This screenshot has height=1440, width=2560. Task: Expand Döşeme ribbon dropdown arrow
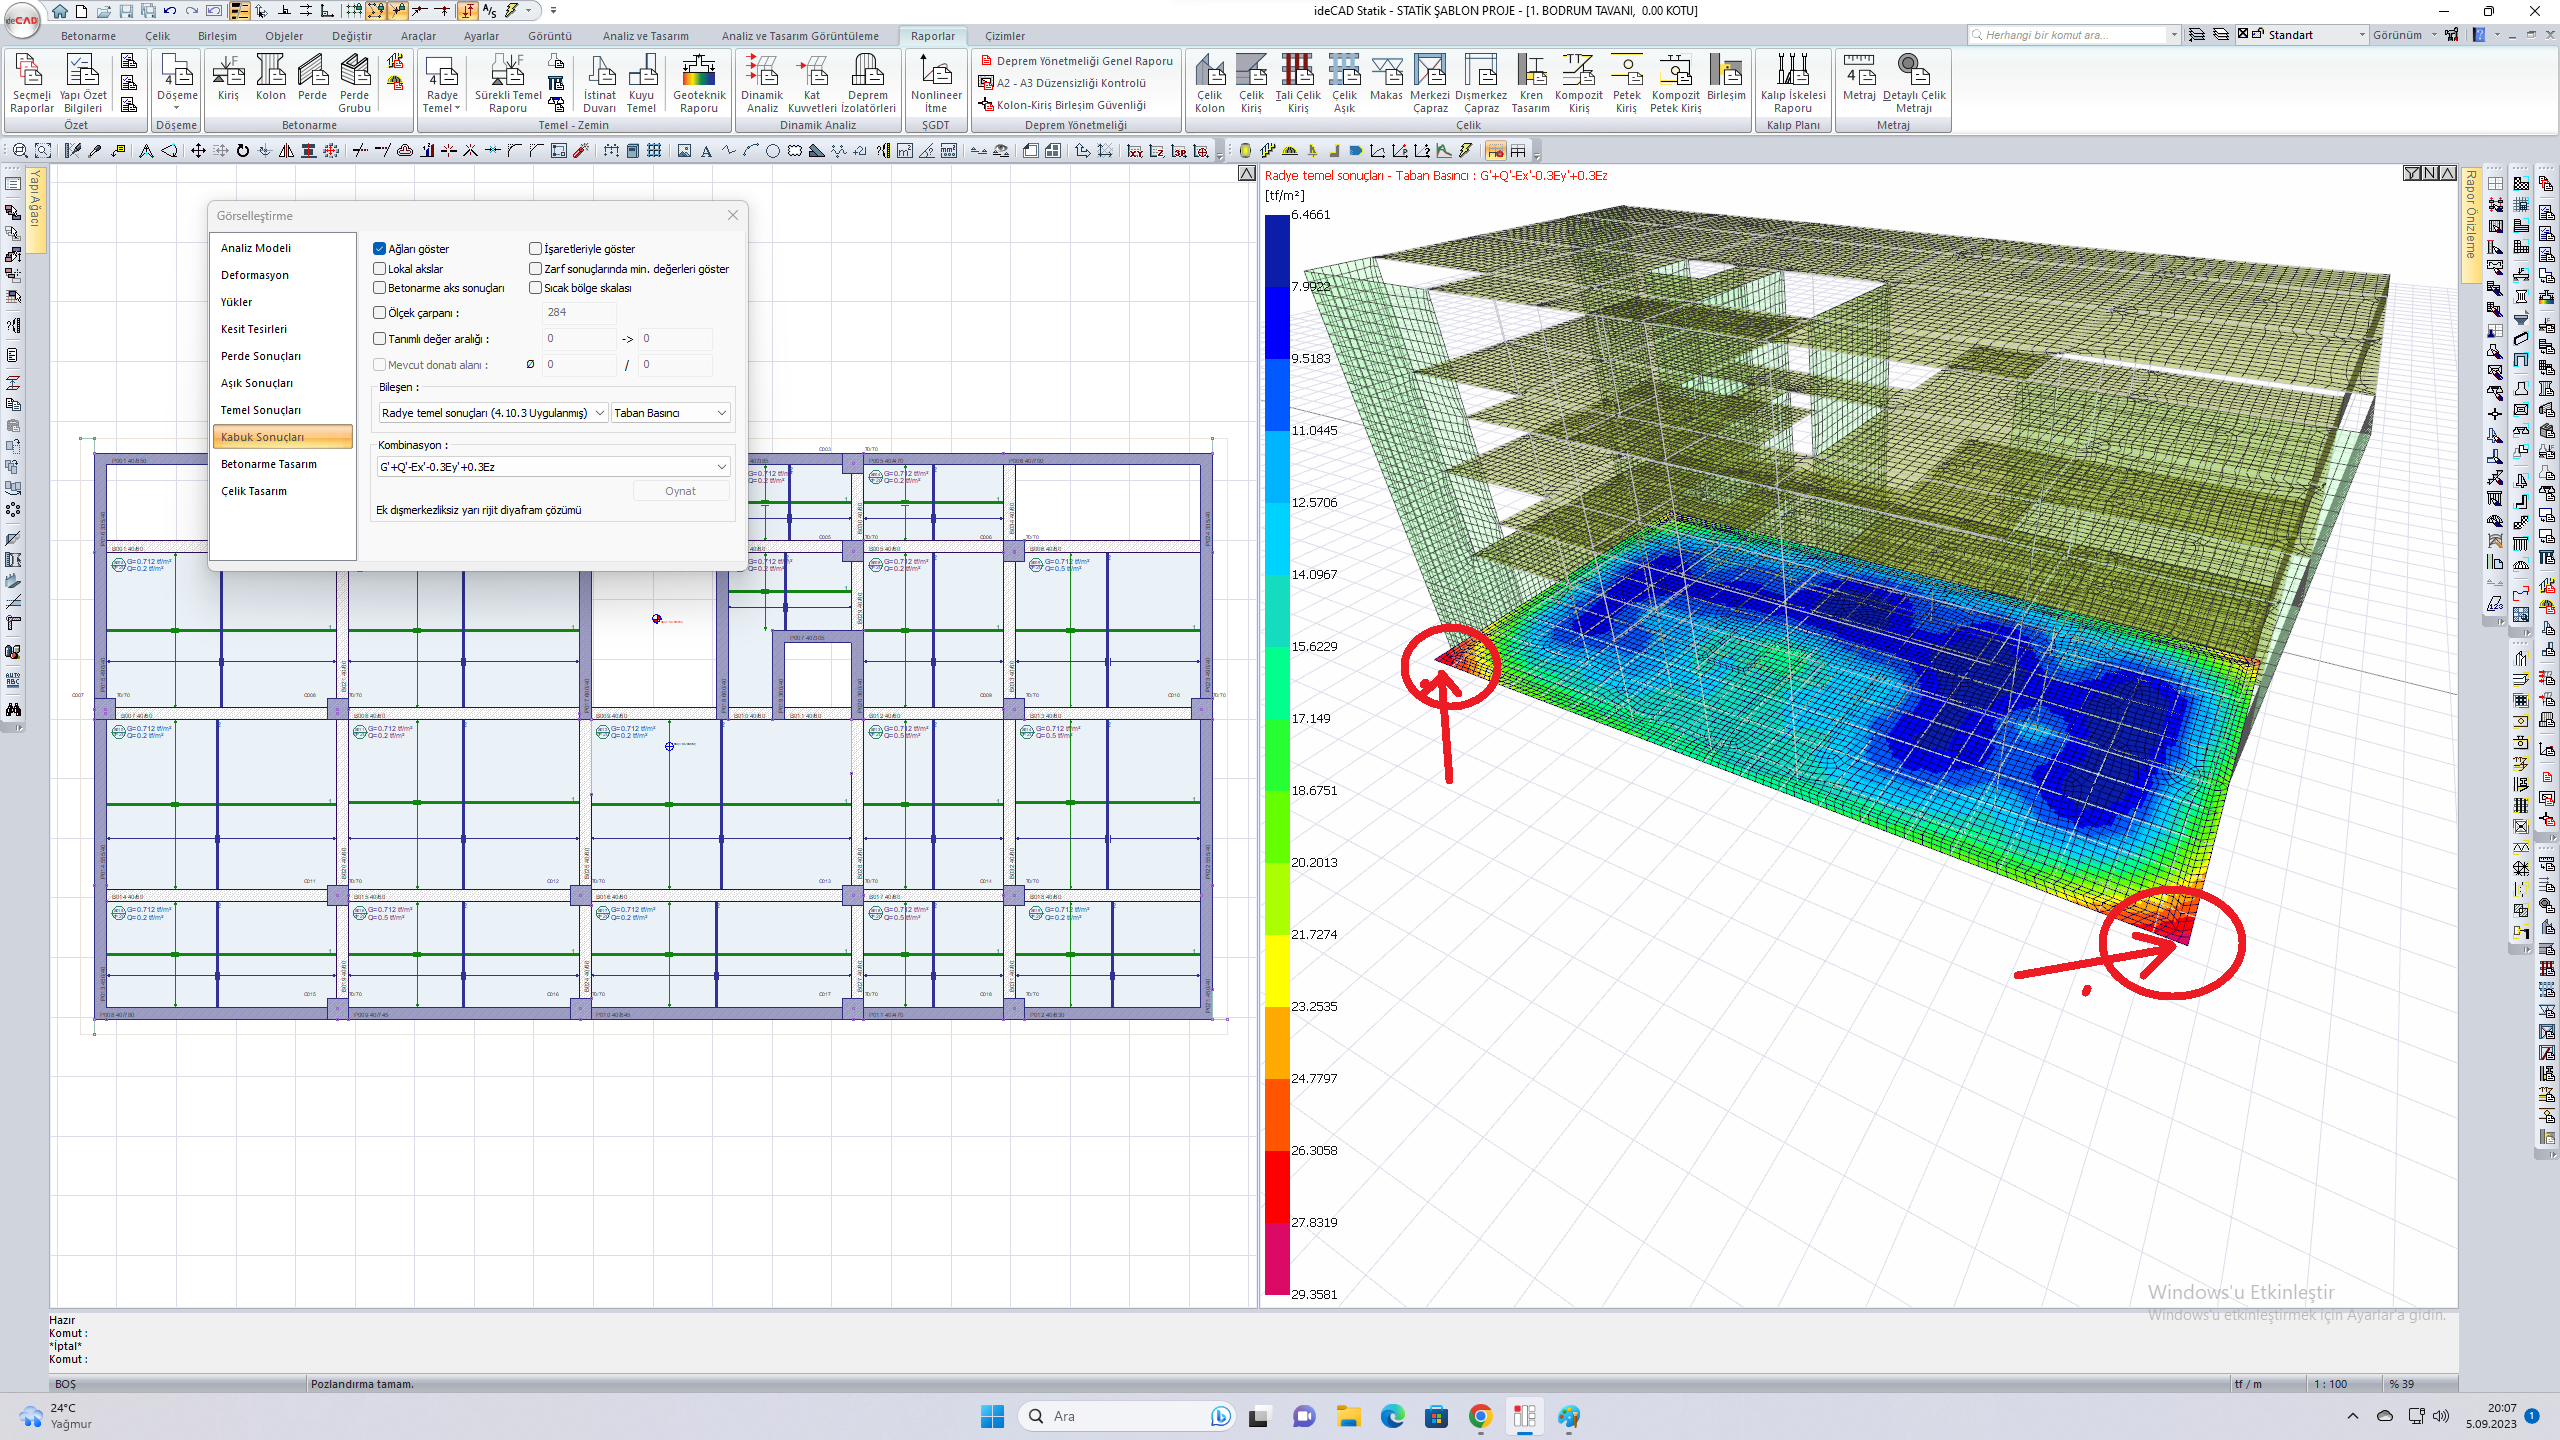(177, 108)
